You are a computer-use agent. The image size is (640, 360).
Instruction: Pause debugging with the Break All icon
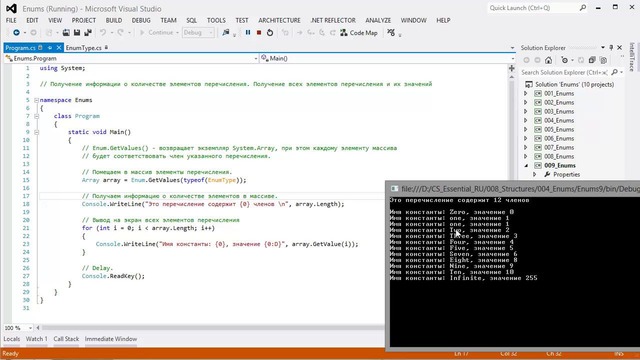click(x=248, y=33)
